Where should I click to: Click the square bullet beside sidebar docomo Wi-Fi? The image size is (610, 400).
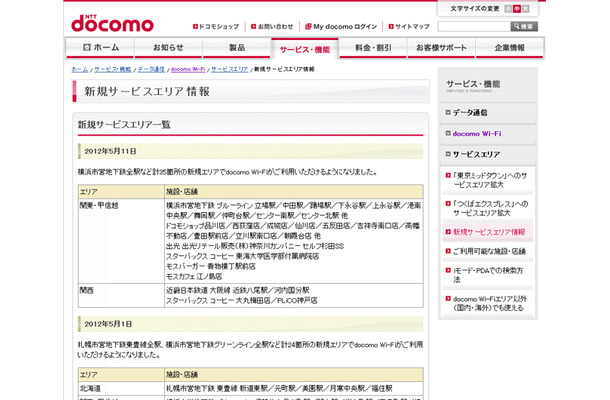pyautogui.click(x=448, y=133)
